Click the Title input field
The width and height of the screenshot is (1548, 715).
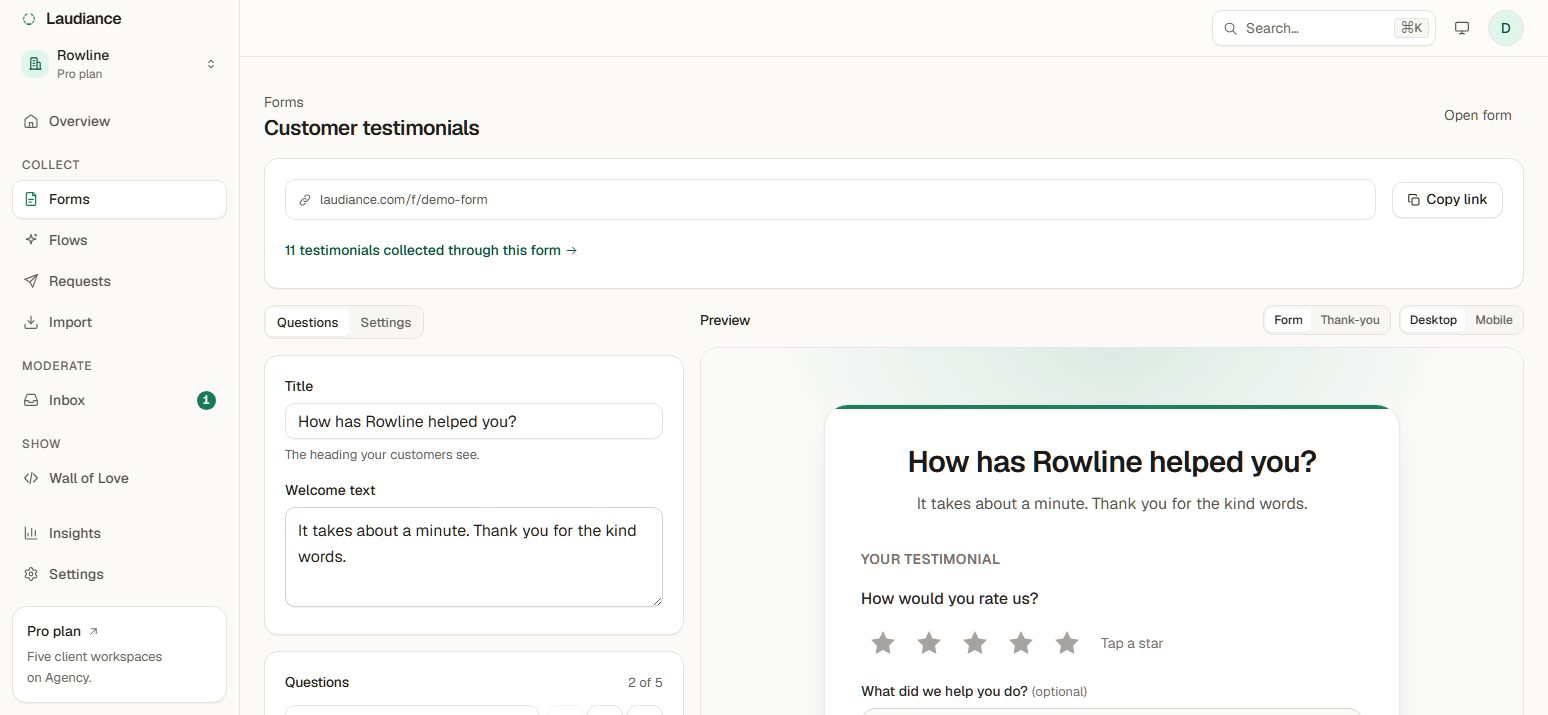pyautogui.click(x=474, y=421)
